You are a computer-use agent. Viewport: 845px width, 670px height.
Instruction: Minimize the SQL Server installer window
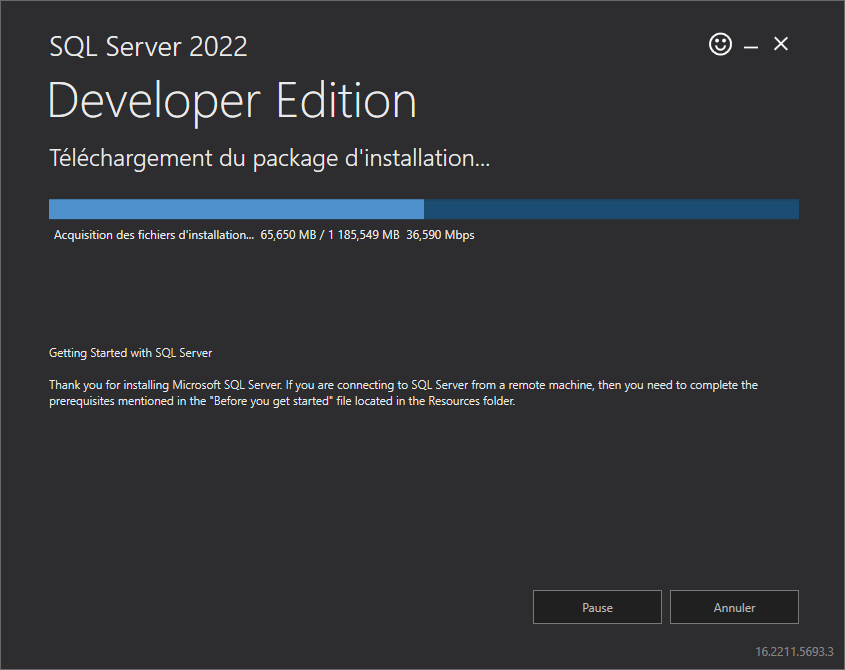[x=751, y=47]
